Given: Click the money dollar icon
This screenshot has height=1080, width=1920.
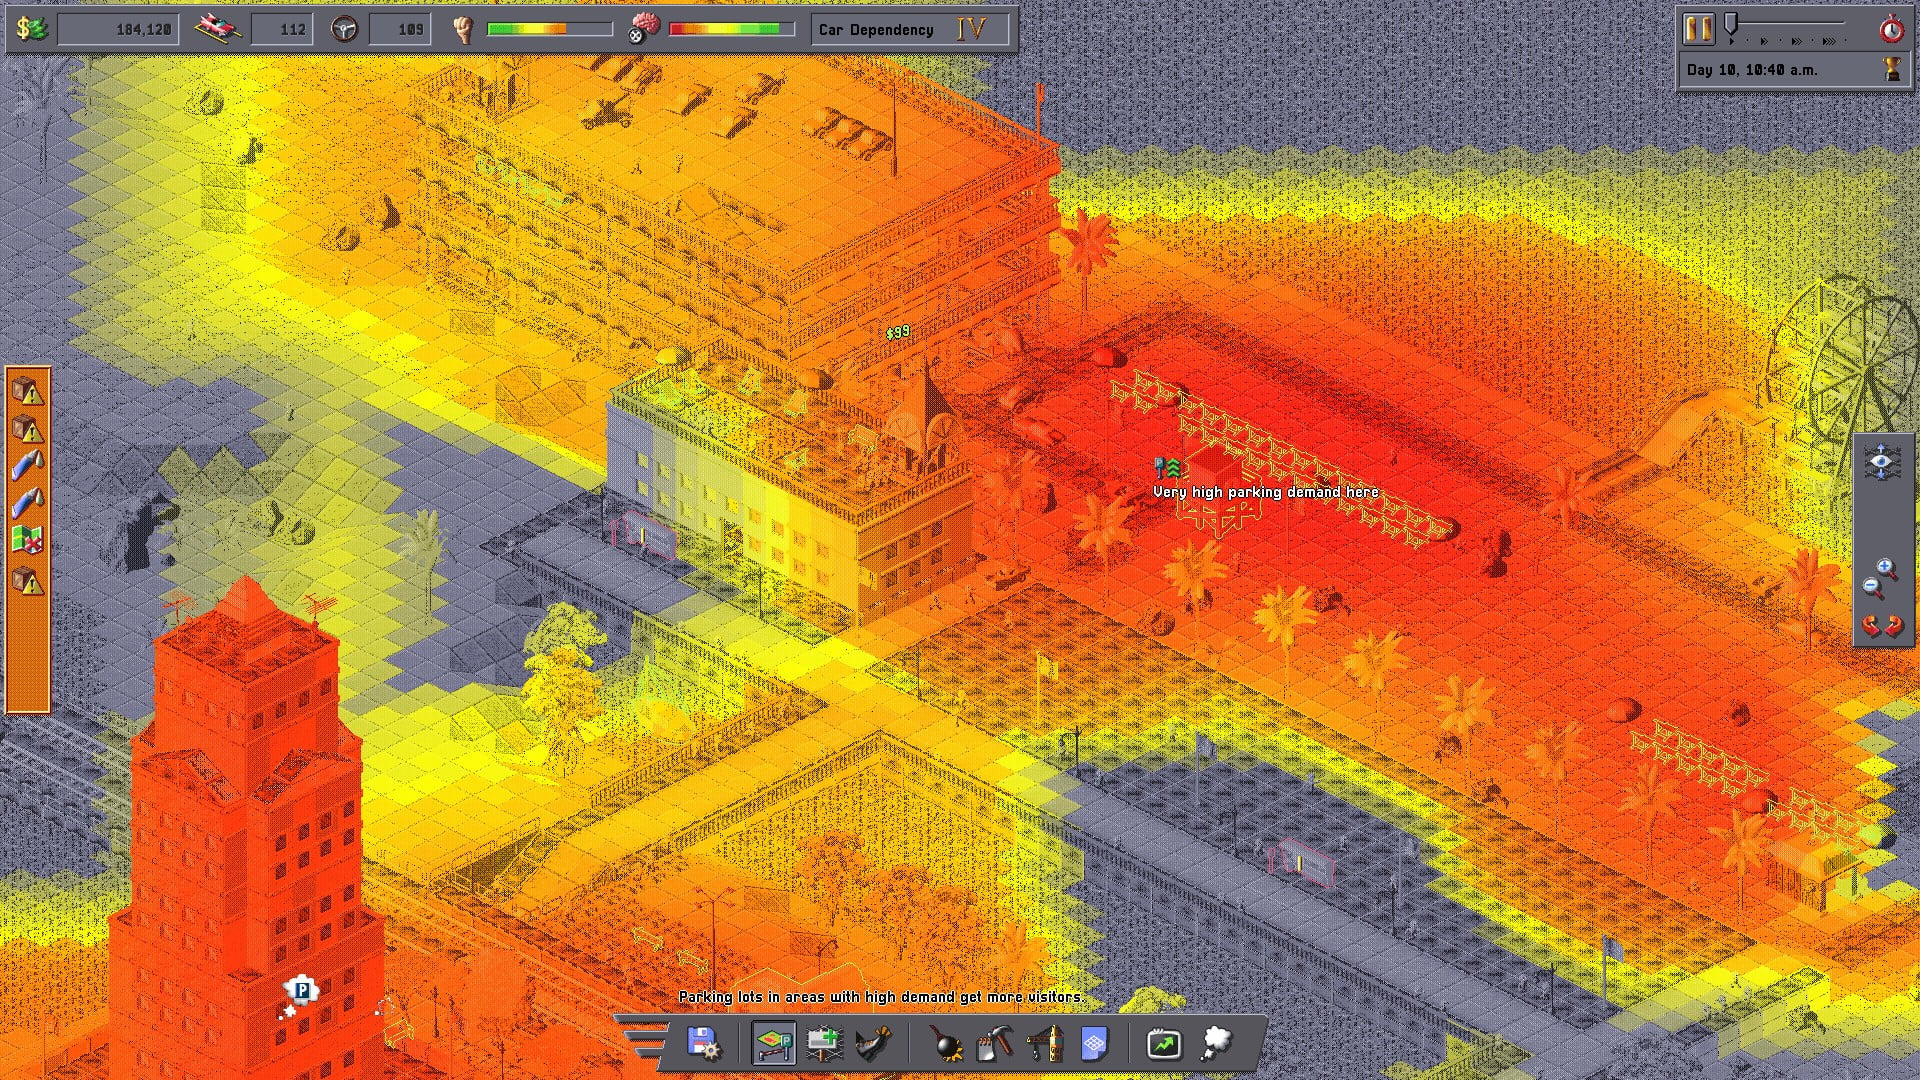Looking at the screenshot, I should click(x=32, y=29).
